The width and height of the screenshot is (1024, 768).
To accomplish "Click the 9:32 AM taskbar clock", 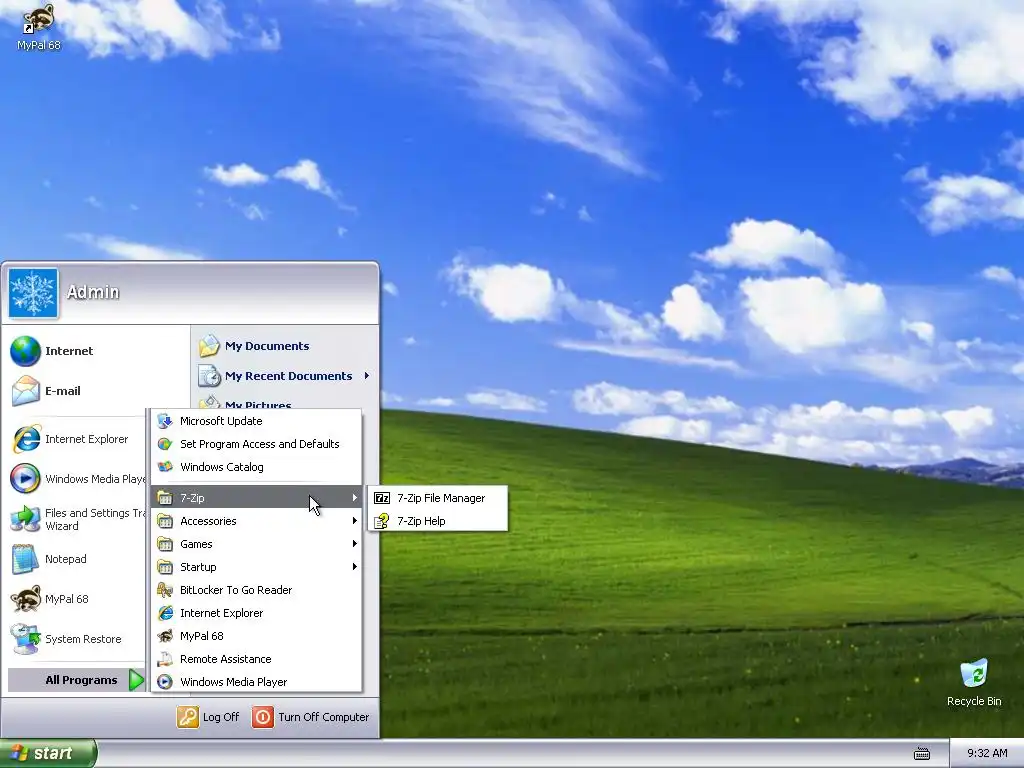I will 987,753.
